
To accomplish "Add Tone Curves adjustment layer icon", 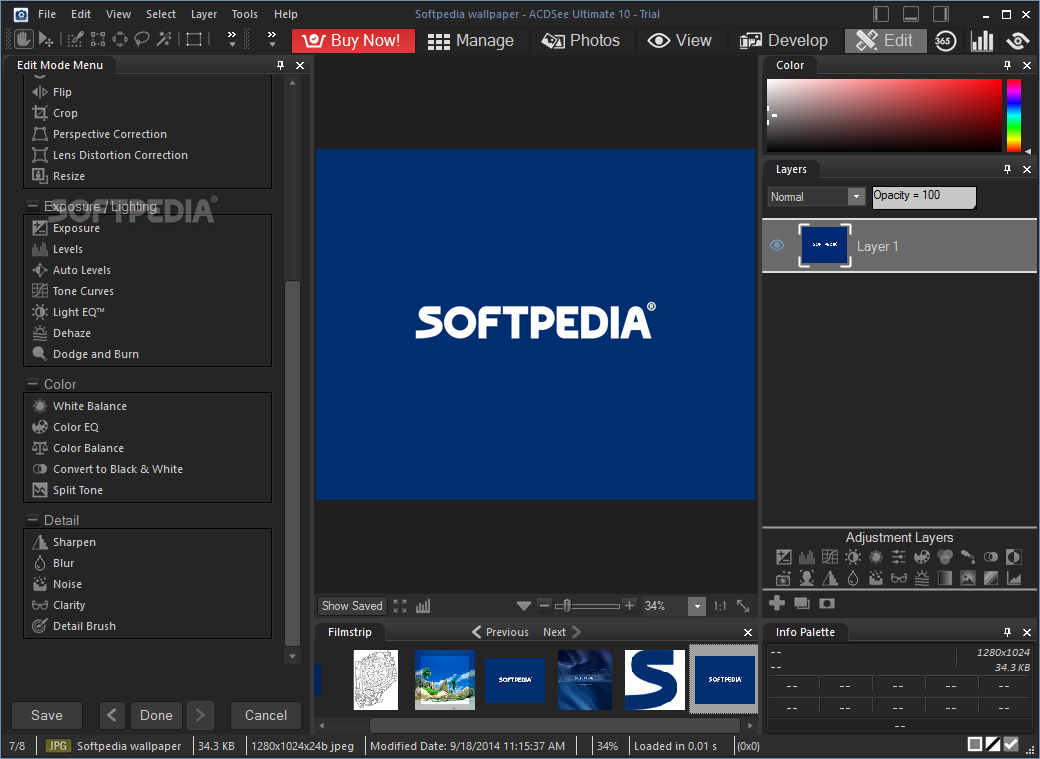I will (x=830, y=557).
